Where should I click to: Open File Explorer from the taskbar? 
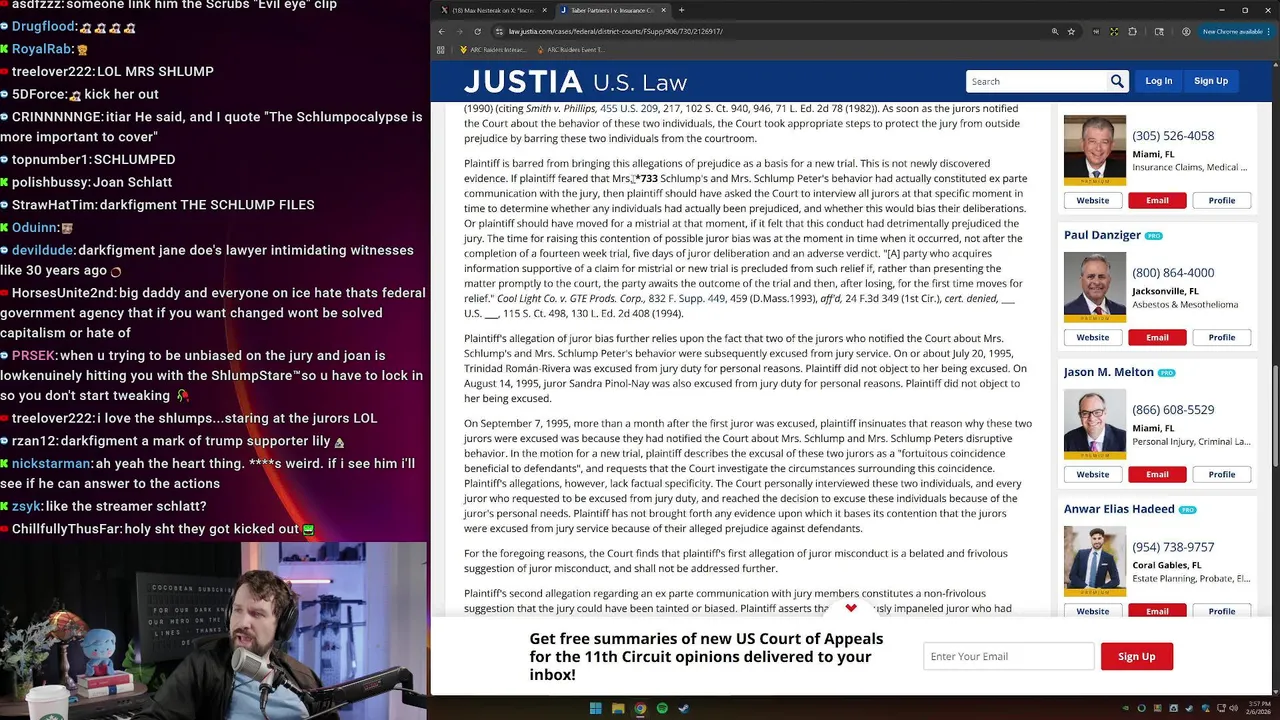(x=618, y=709)
